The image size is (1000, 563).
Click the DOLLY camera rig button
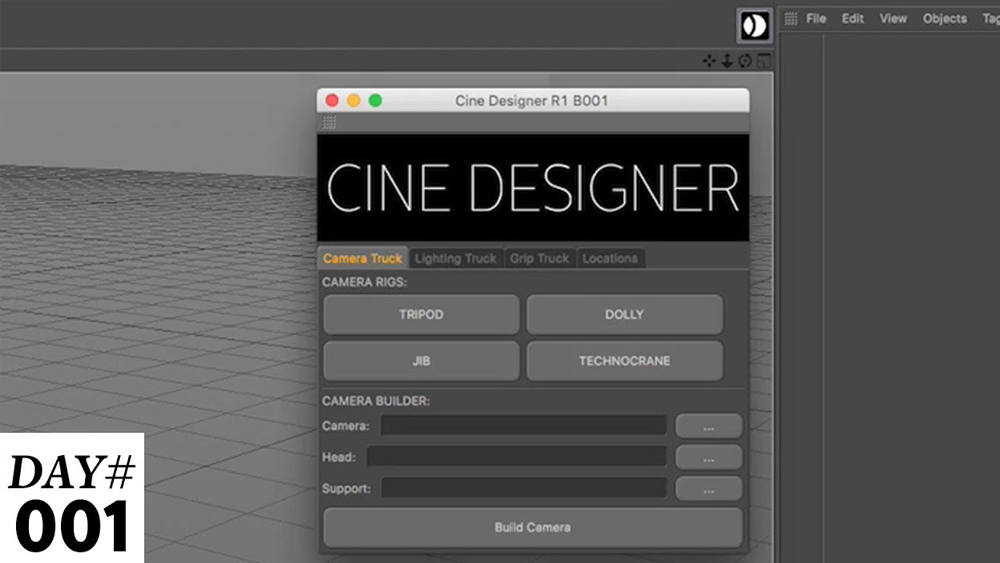[x=624, y=314]
